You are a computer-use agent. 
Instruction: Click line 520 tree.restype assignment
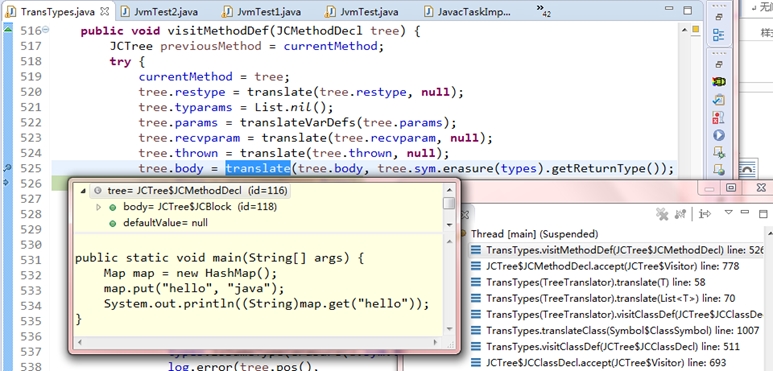301,92
